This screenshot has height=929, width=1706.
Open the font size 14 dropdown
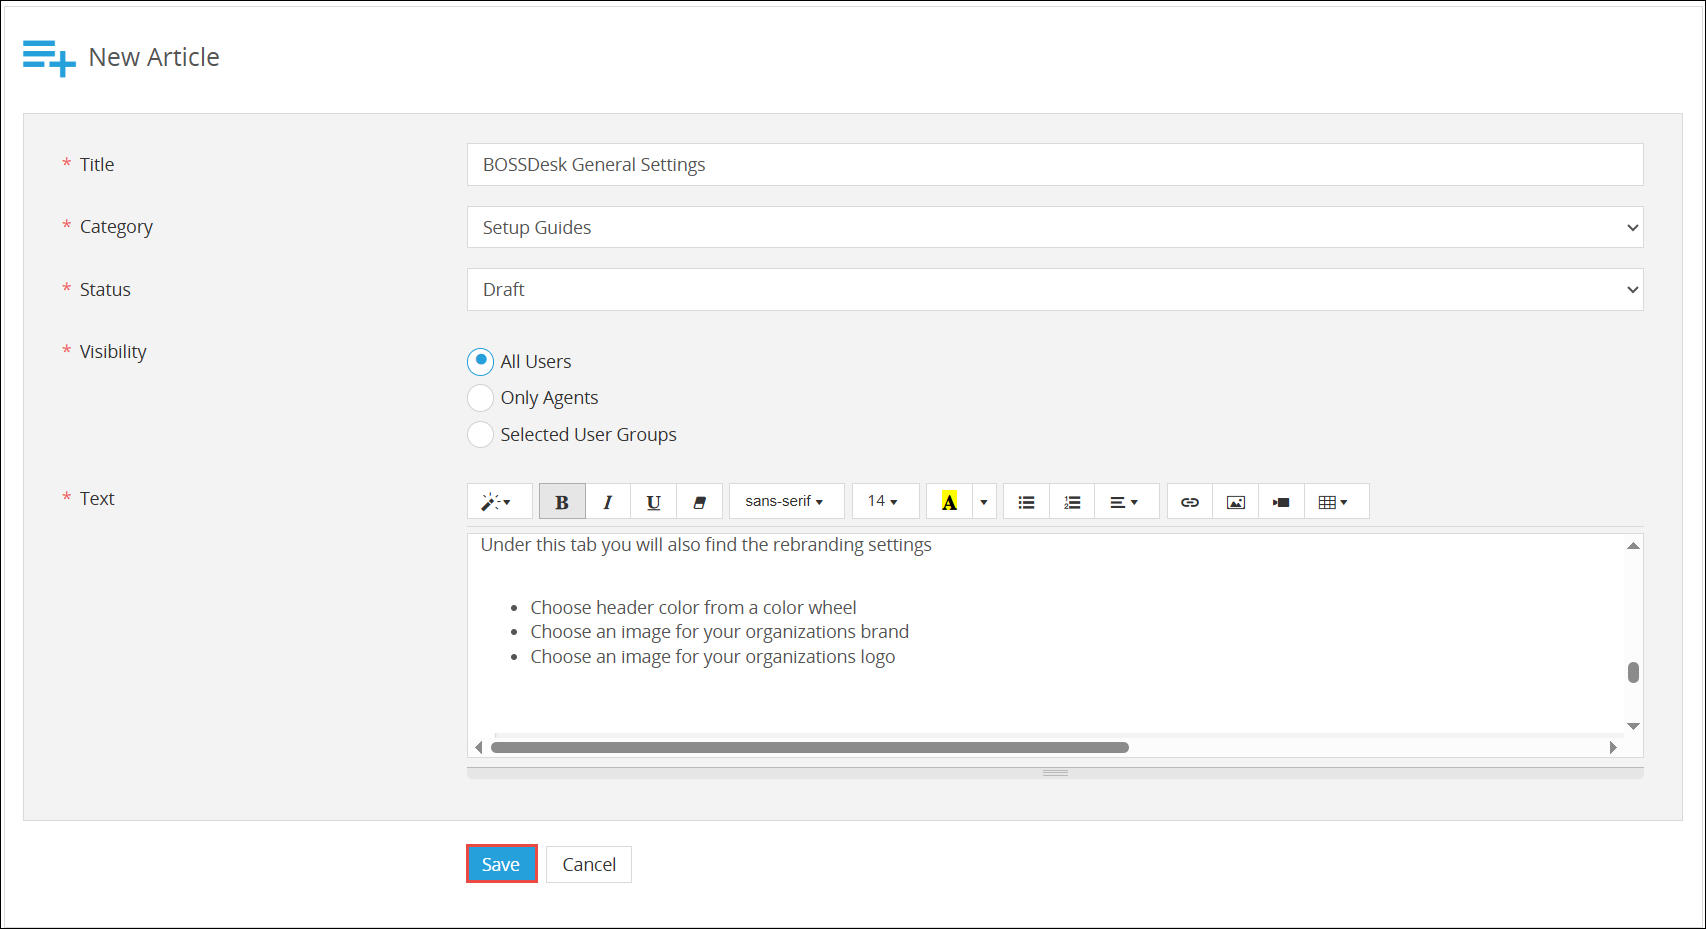click(x=885, y=502)
